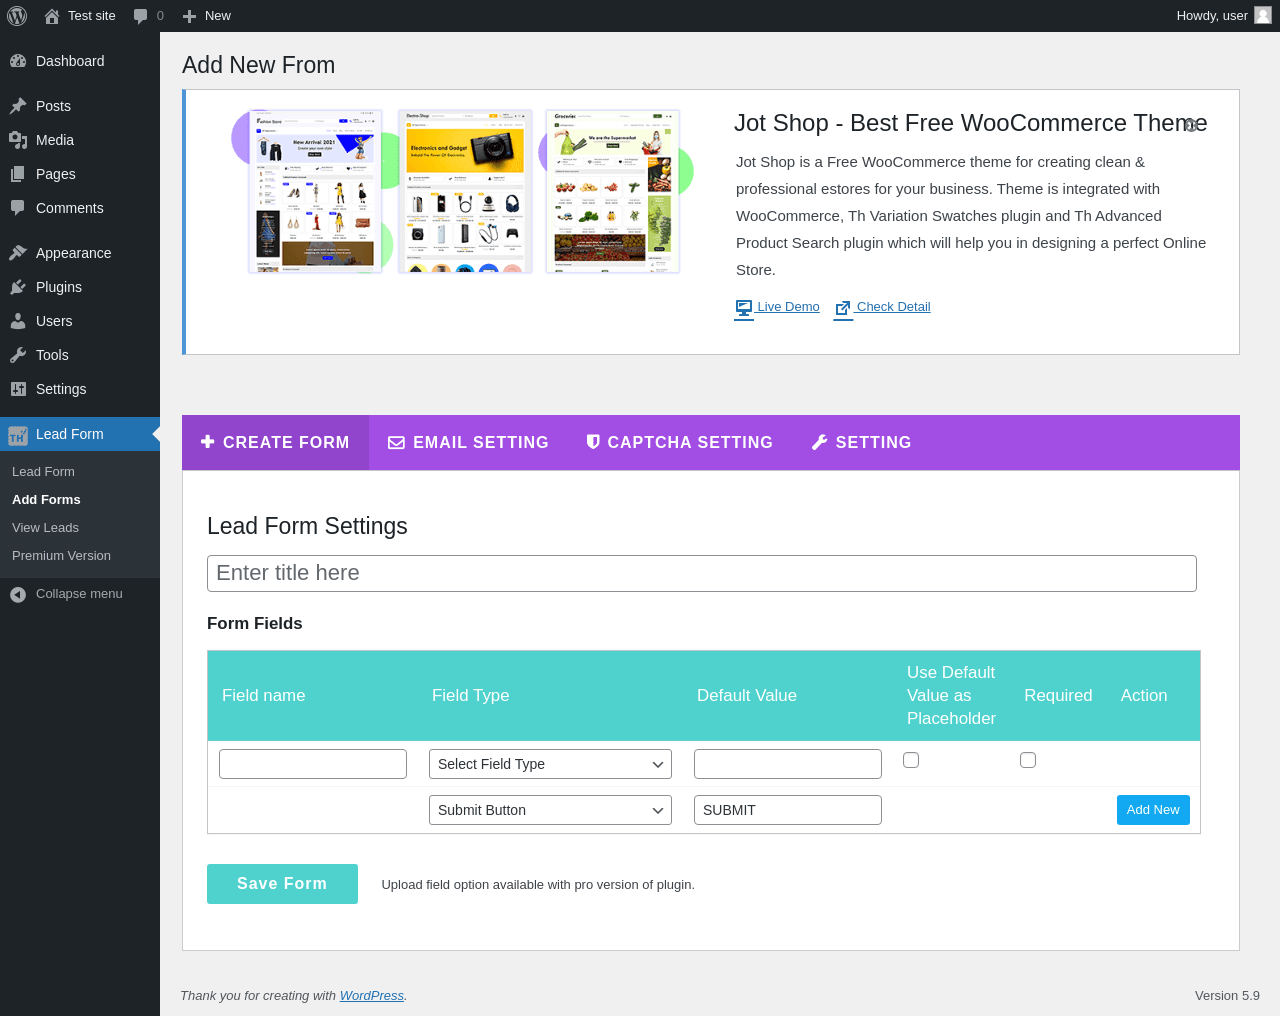Viewport: 1280px width, 1016px height.
Task: Click the Check Detail external-link icon
Action: pyautogui.click(x=843, y=308)
